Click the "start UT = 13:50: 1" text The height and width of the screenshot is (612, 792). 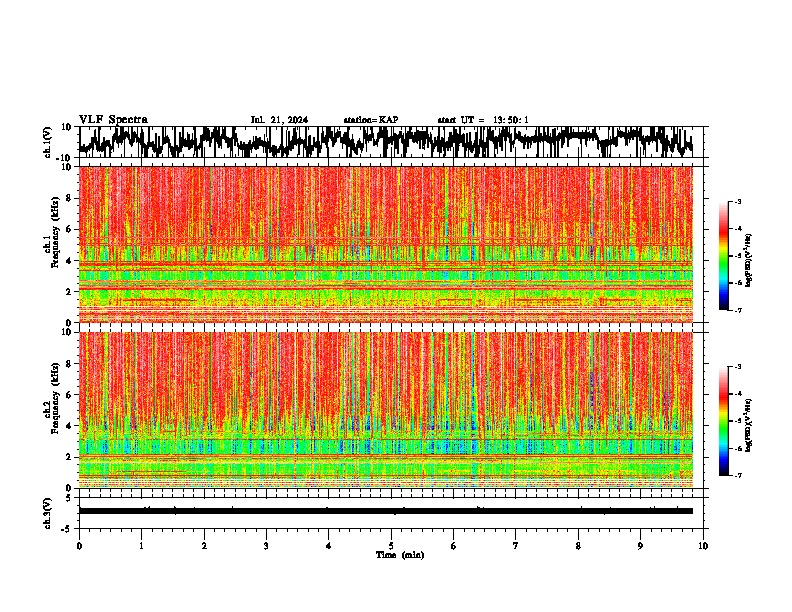click(483, 120)
